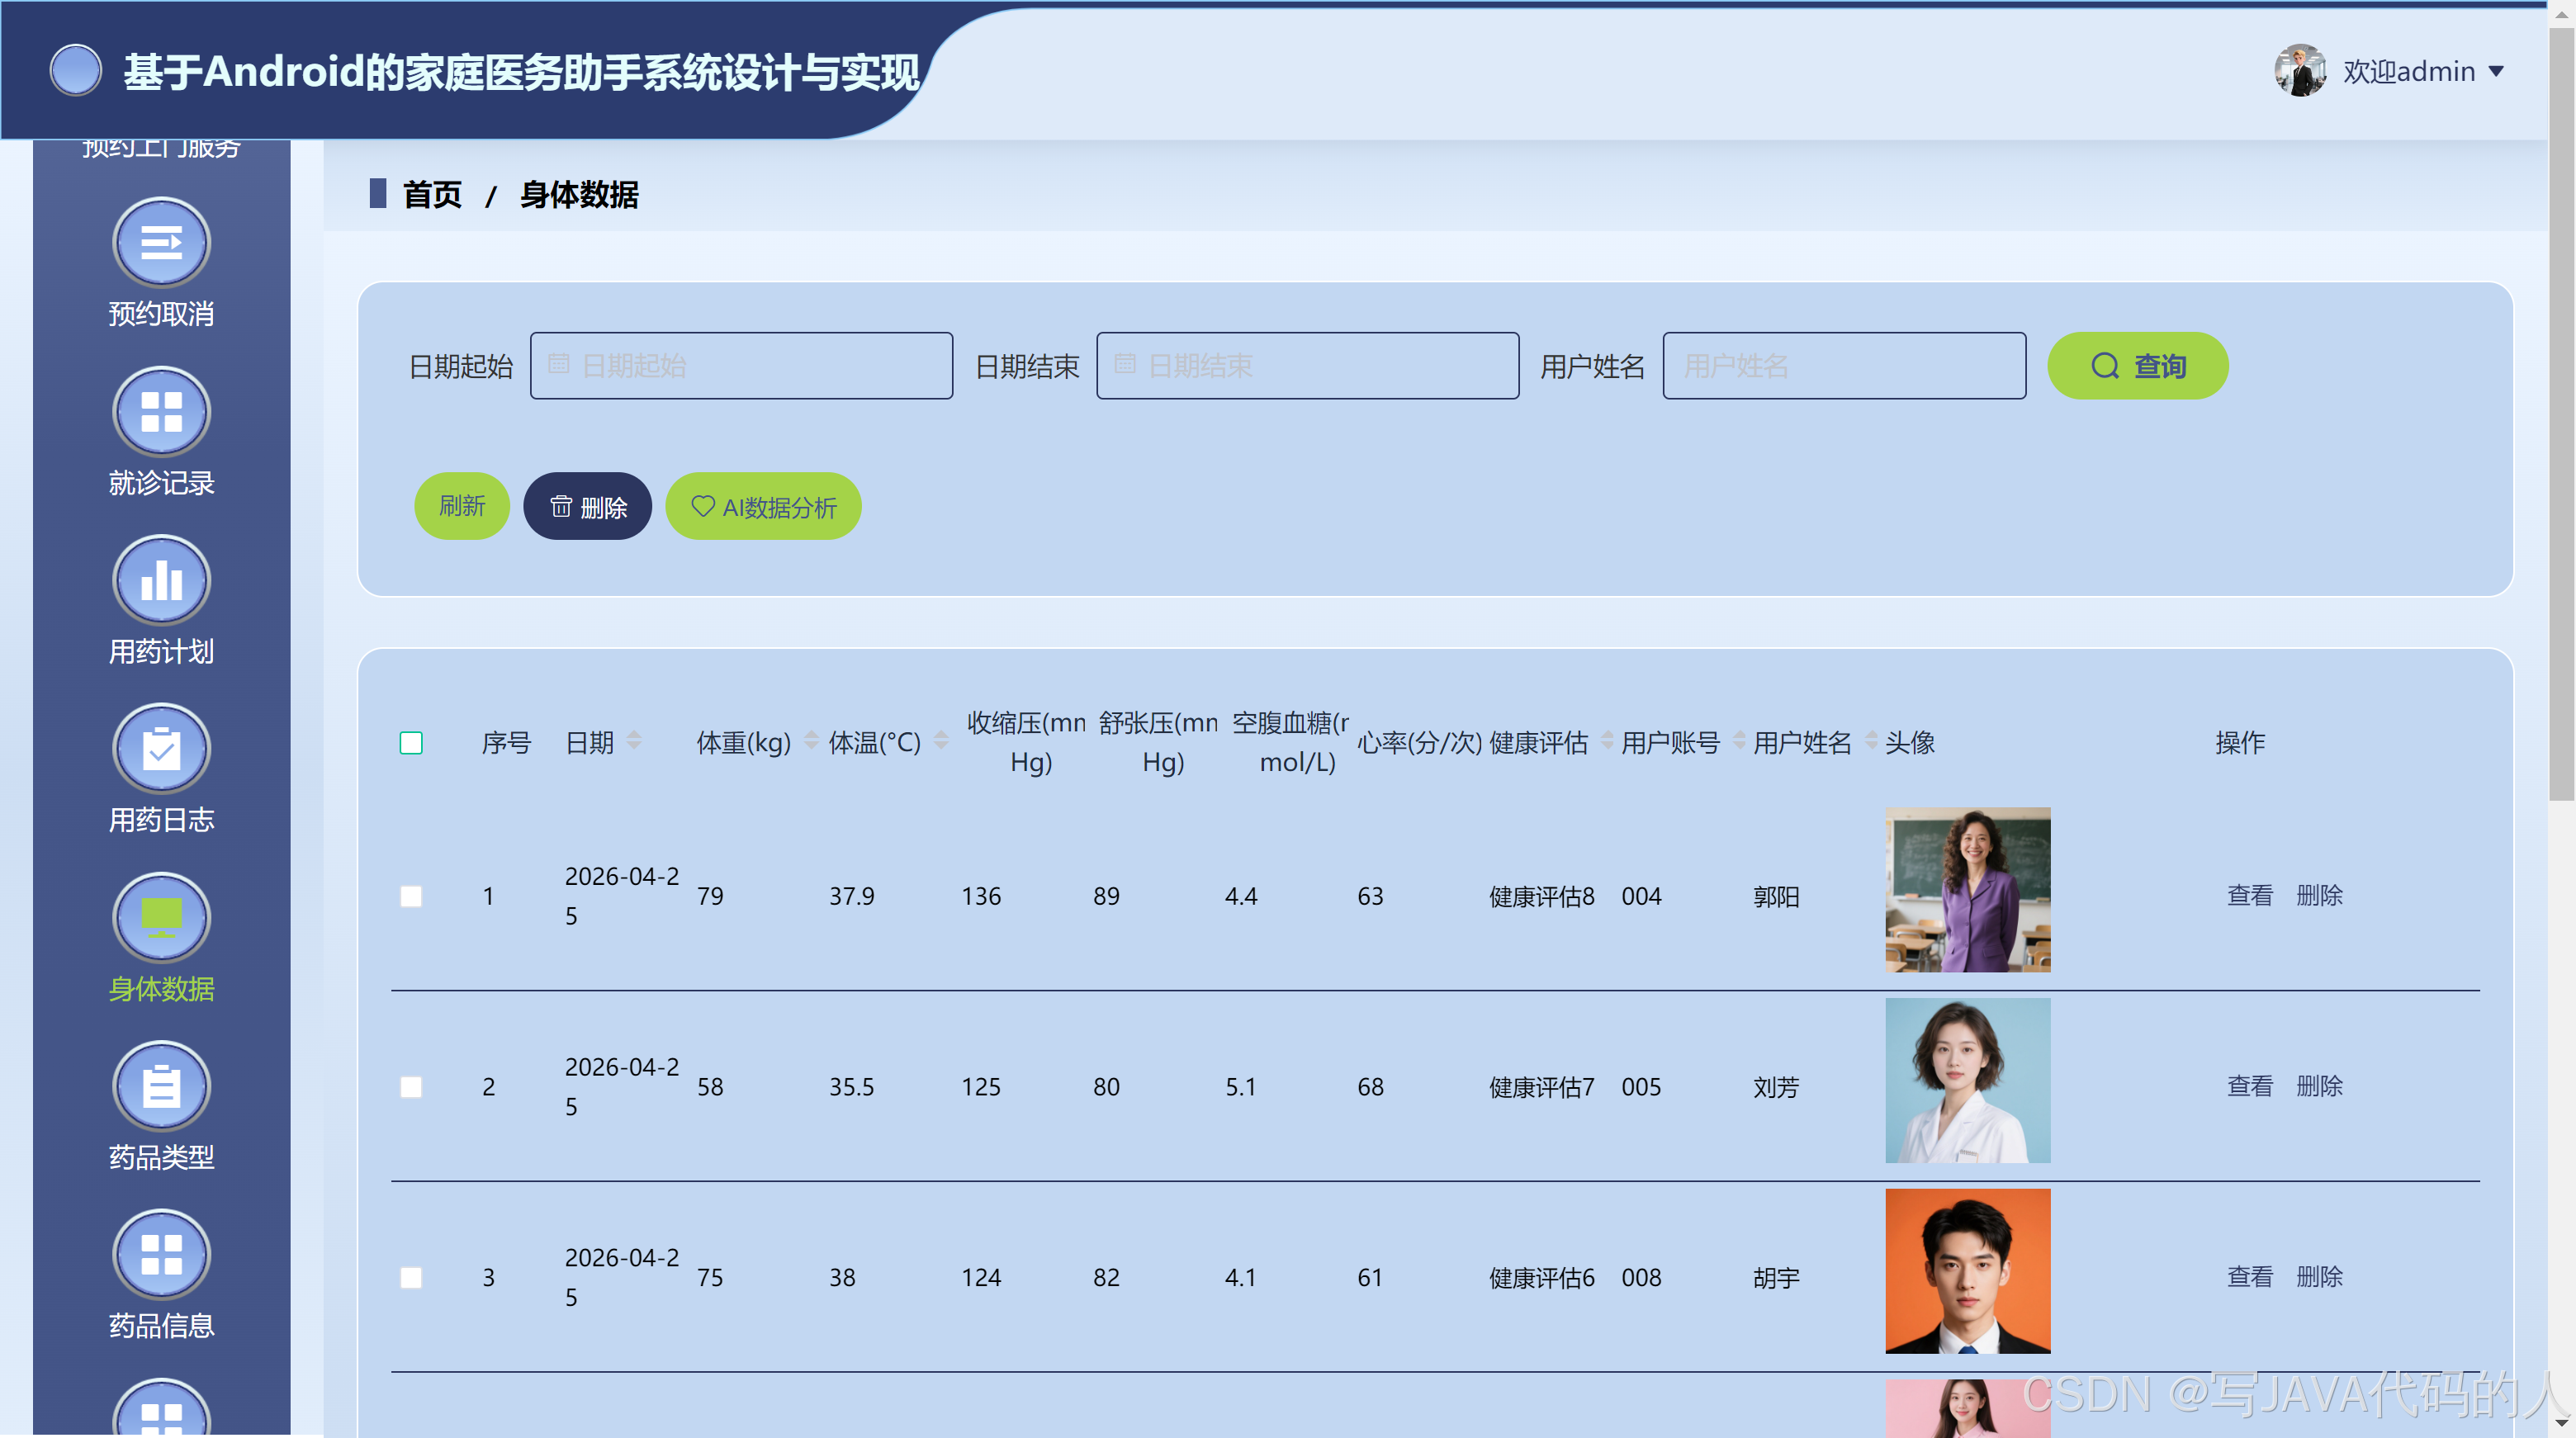The width and height of the screenshot is (2576, 1438).
Task: Check the row 1 checkbox for 郭阳
Action: tap(411, 896)
